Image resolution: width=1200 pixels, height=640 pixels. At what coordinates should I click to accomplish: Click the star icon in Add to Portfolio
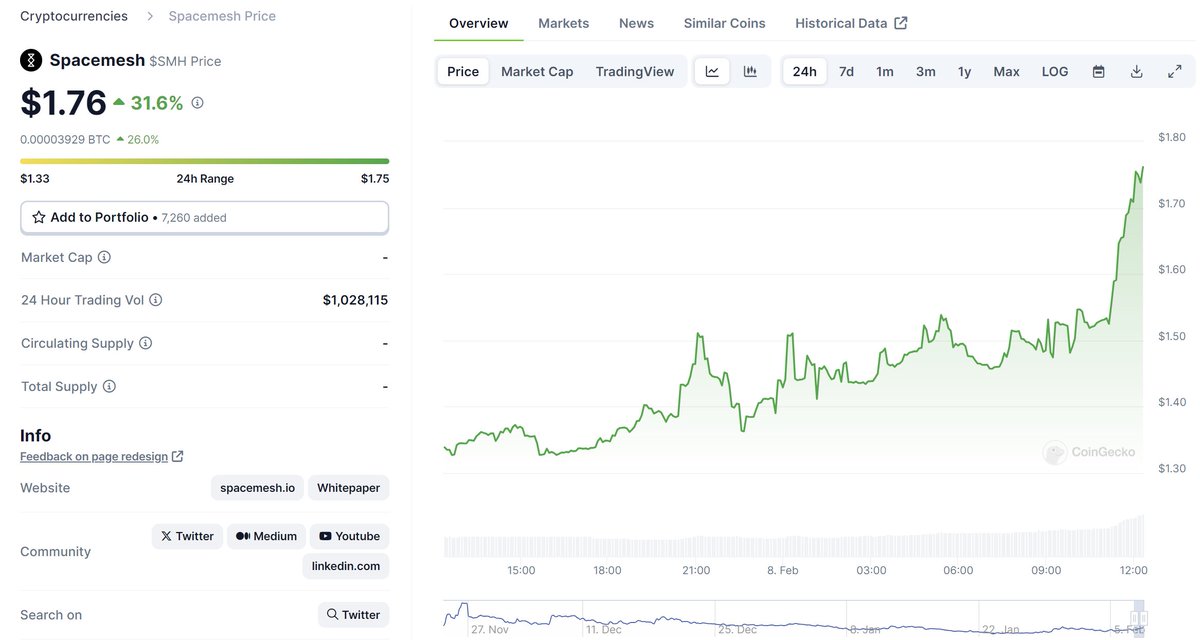tap(39, 217)
